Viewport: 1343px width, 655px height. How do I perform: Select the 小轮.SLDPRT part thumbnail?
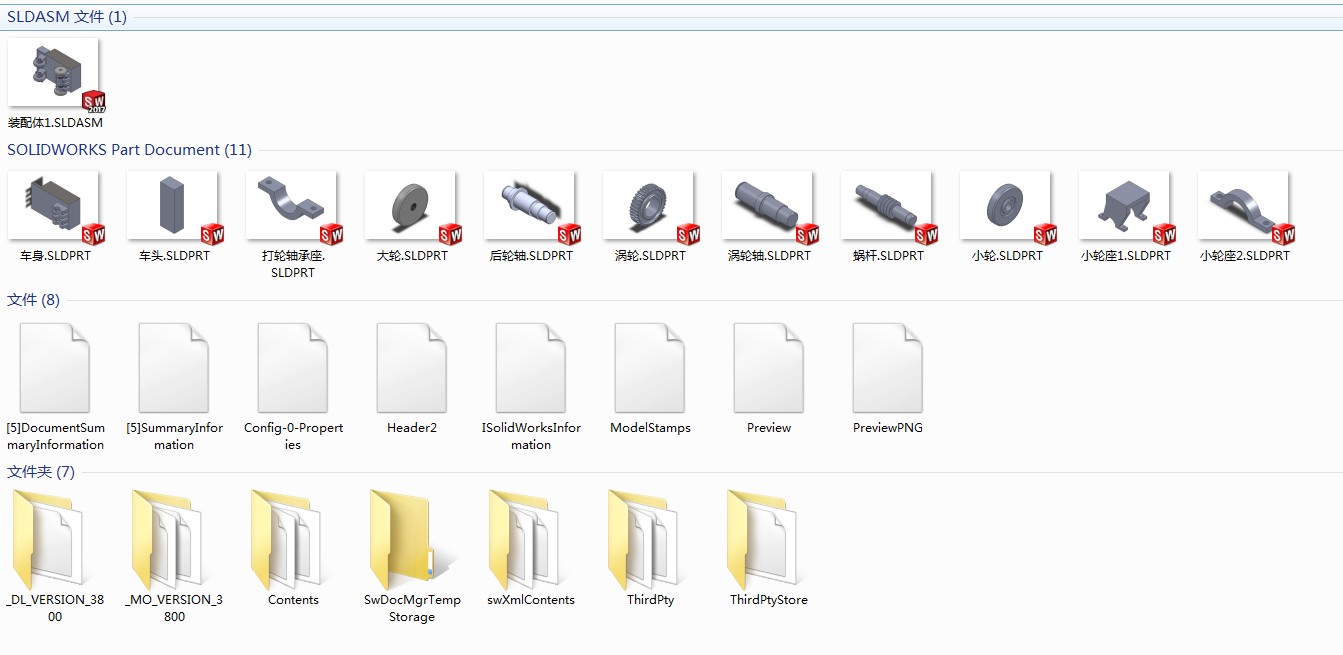1007,207
